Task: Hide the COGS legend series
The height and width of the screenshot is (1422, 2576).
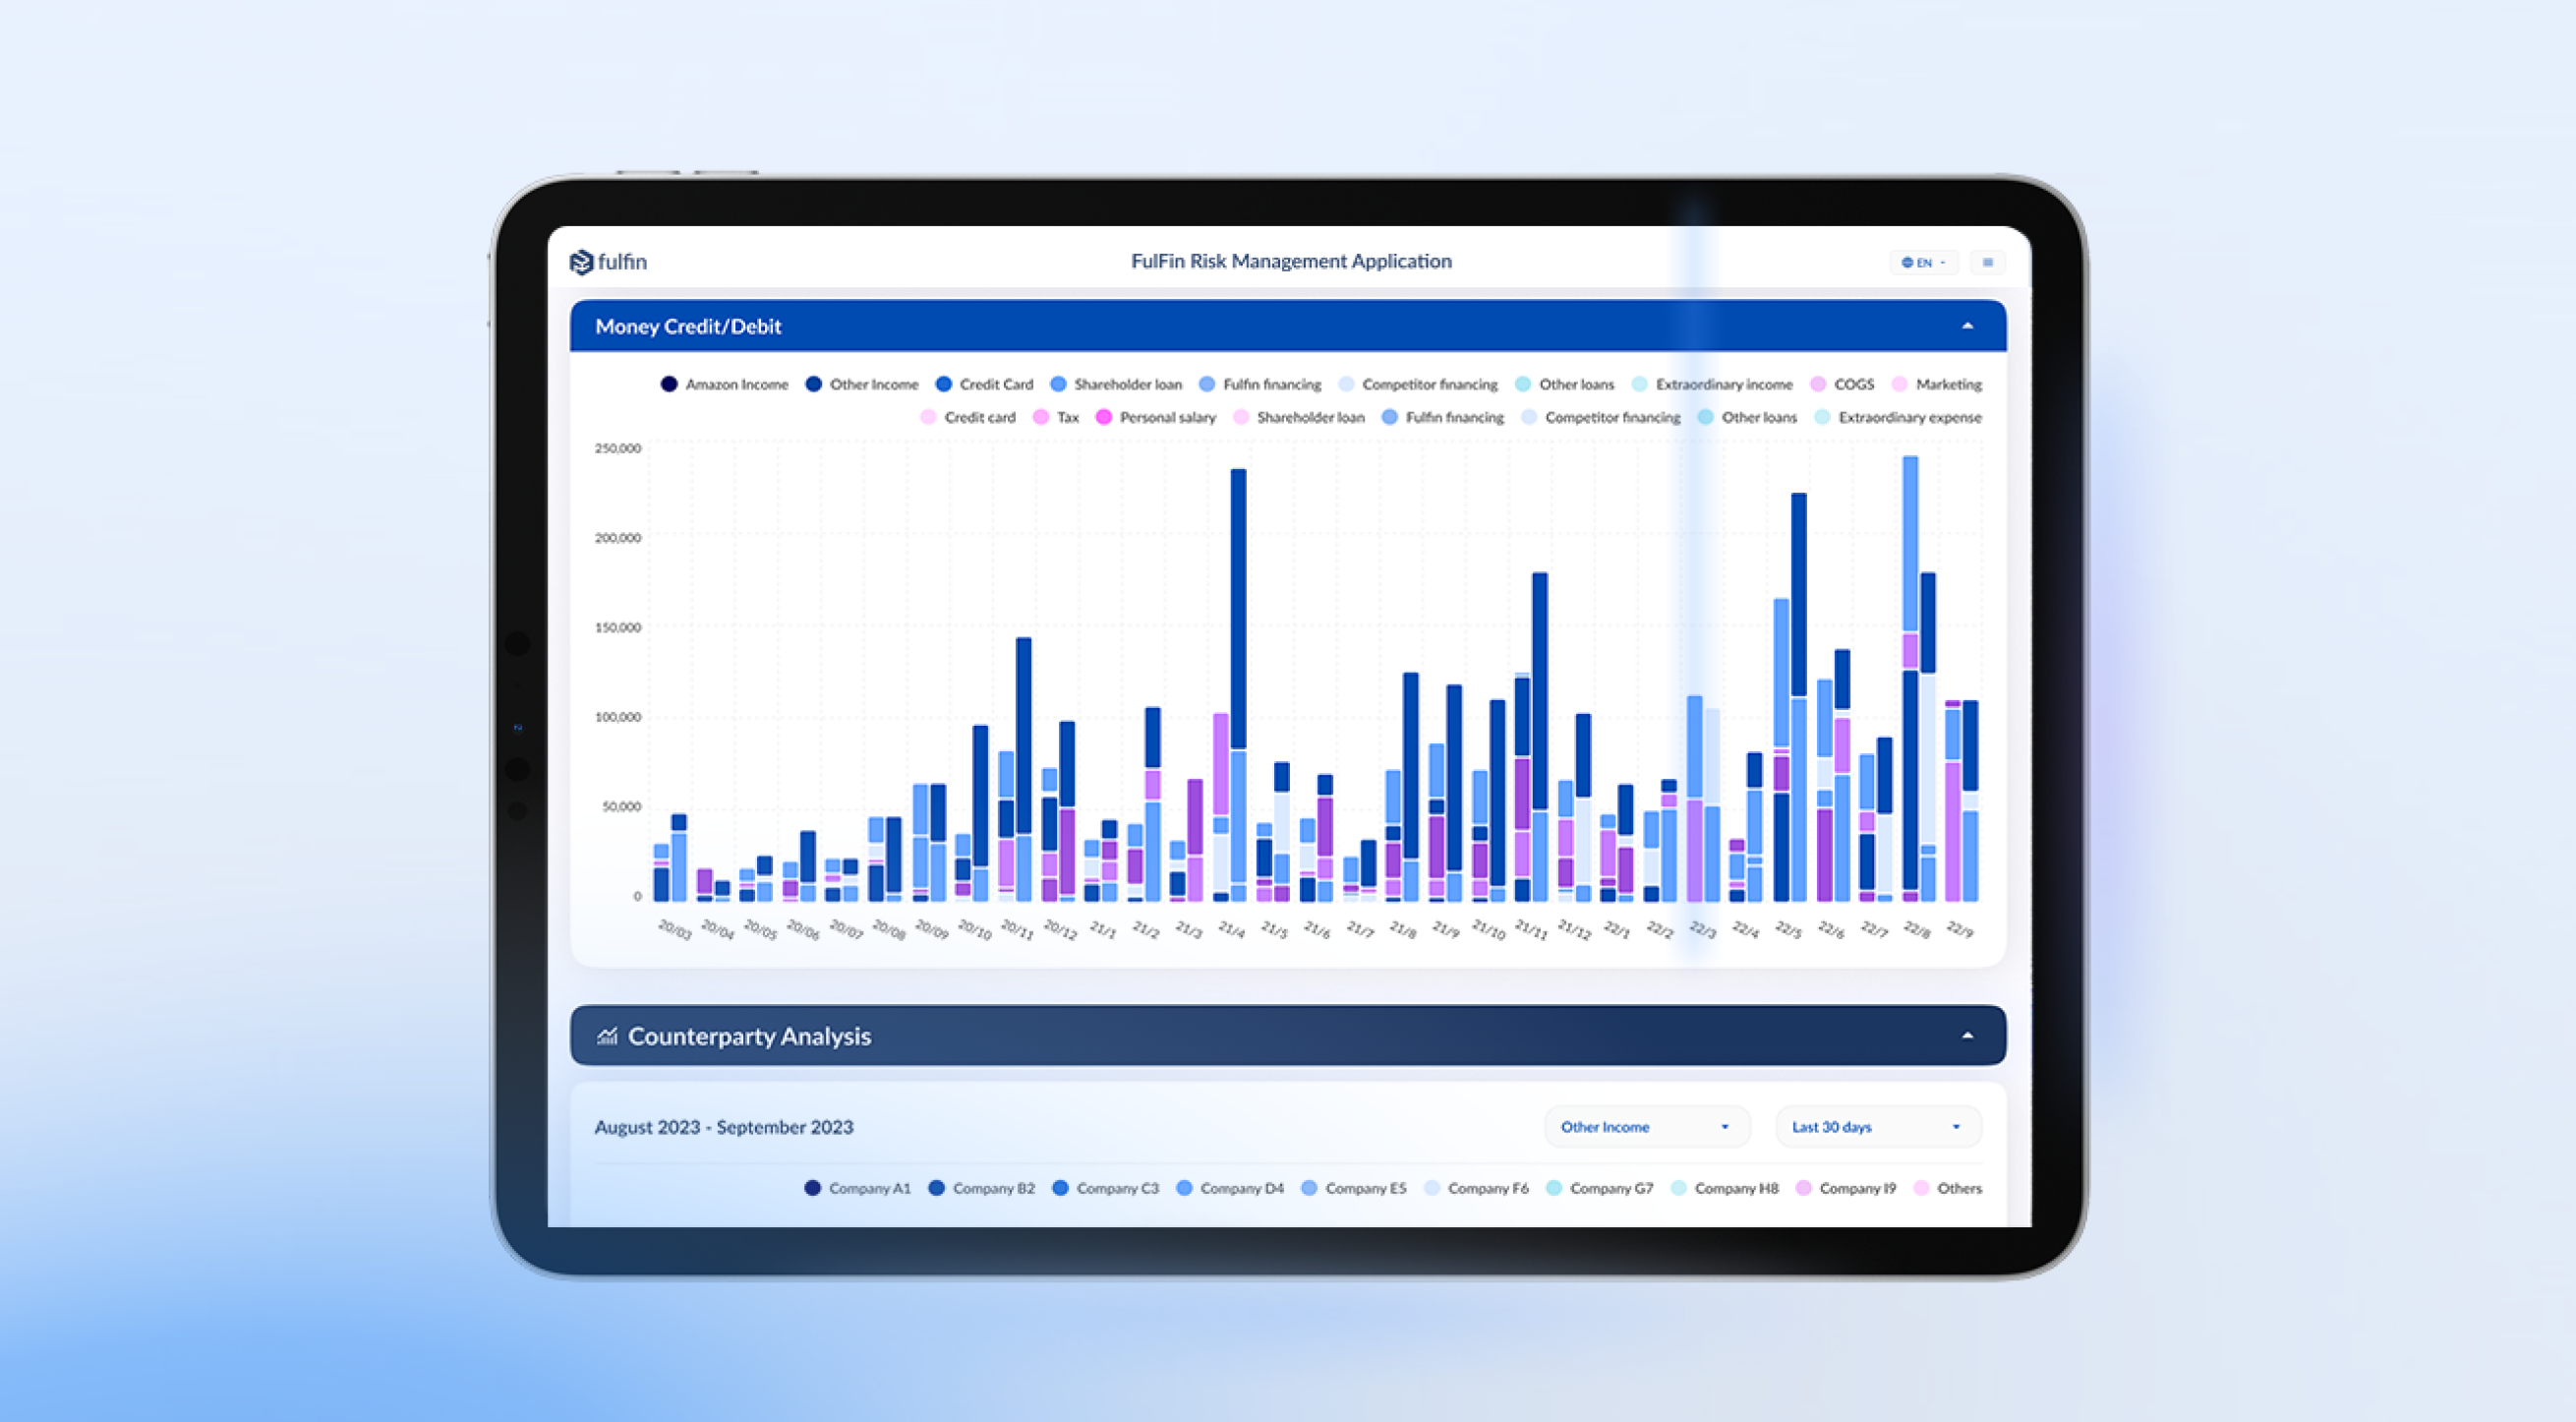Action: point(1818,384)
